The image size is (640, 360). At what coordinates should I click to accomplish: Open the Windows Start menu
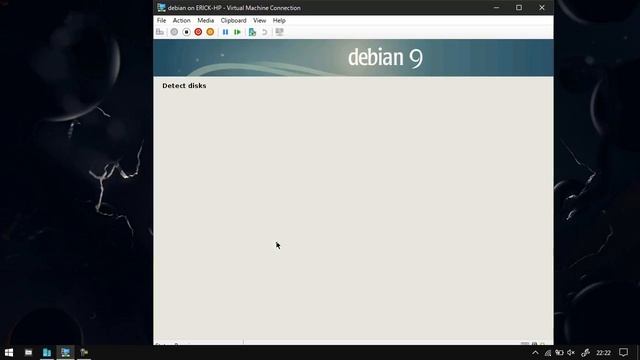(9, 352)
